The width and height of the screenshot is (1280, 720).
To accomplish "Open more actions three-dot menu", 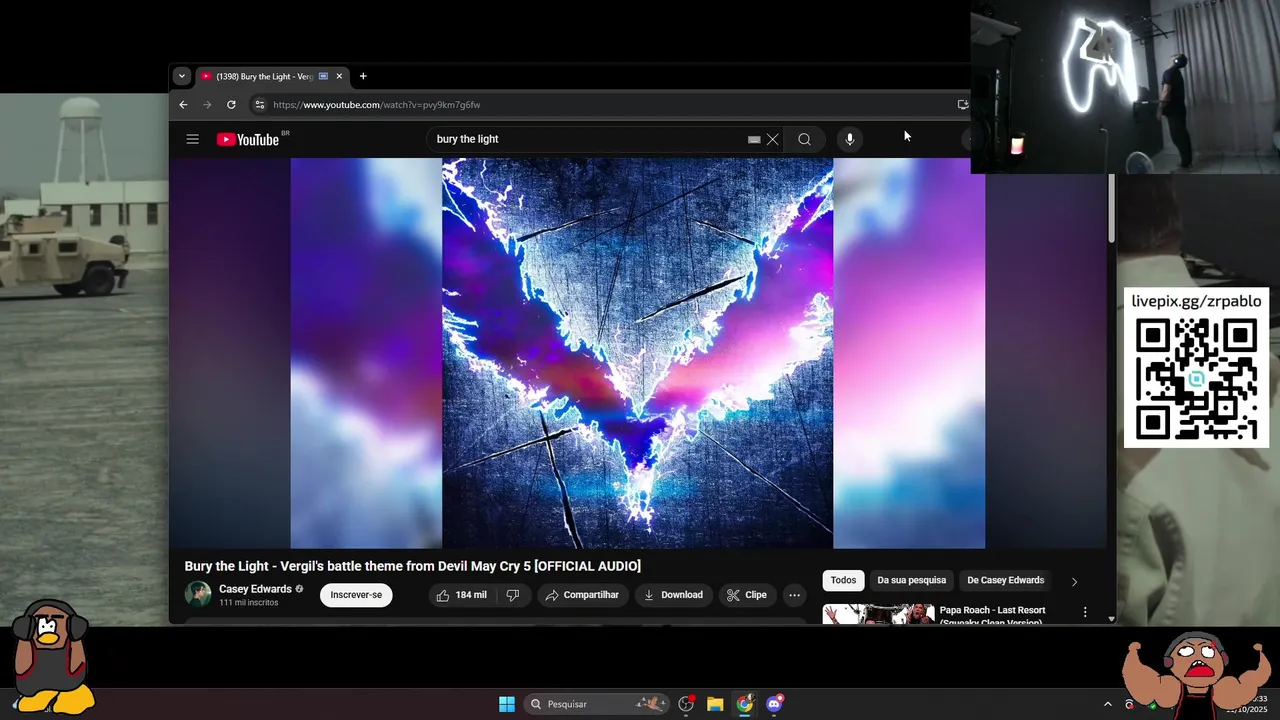I will tap(794, 595).
